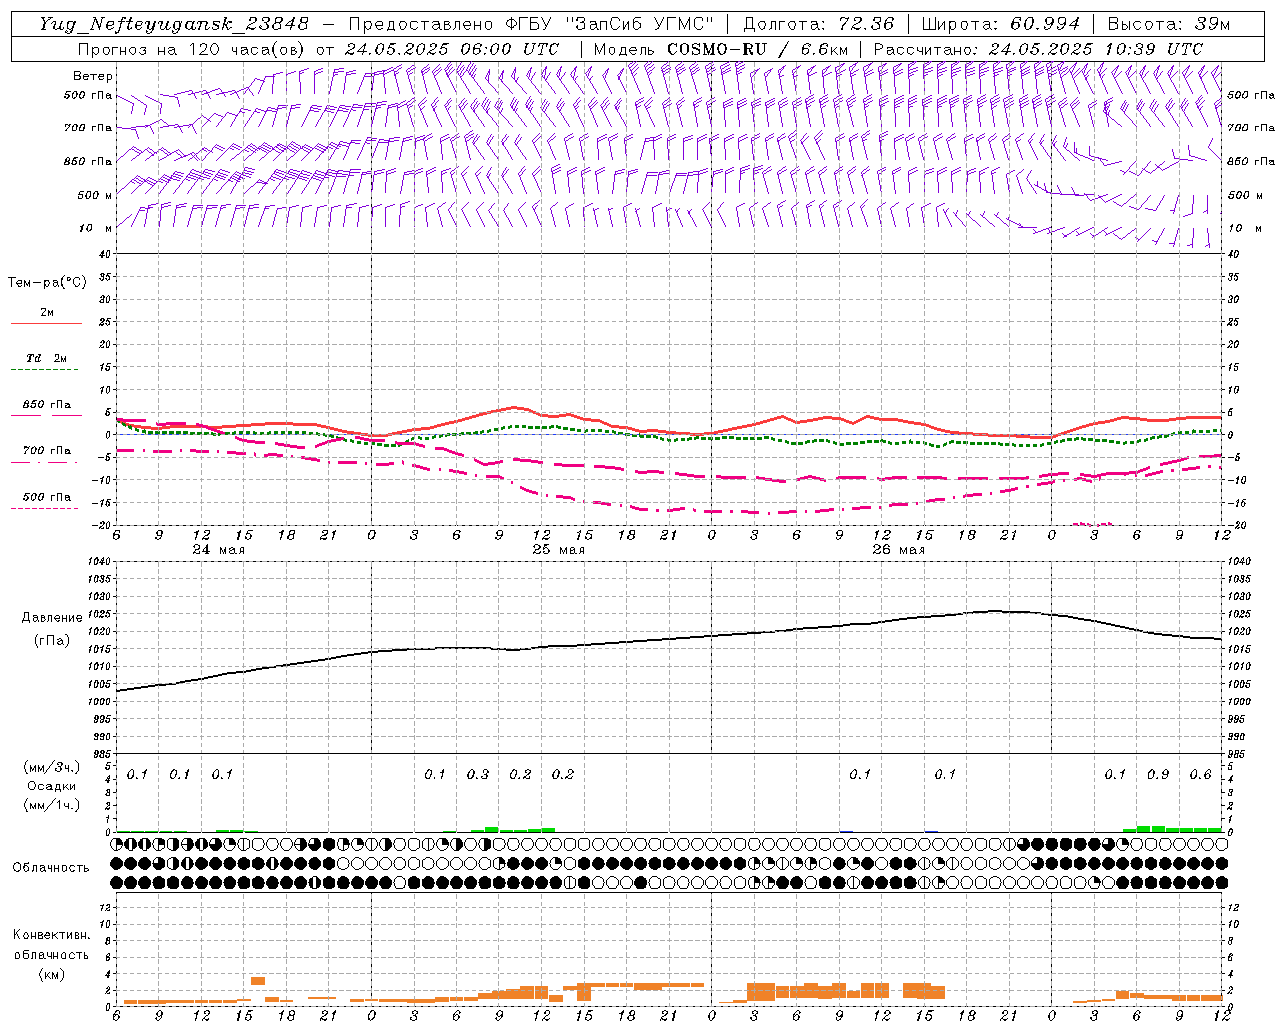Click the Широта: 60.994 field
Screen dimensions: 1280x1024
click(x=1001, y=24)
